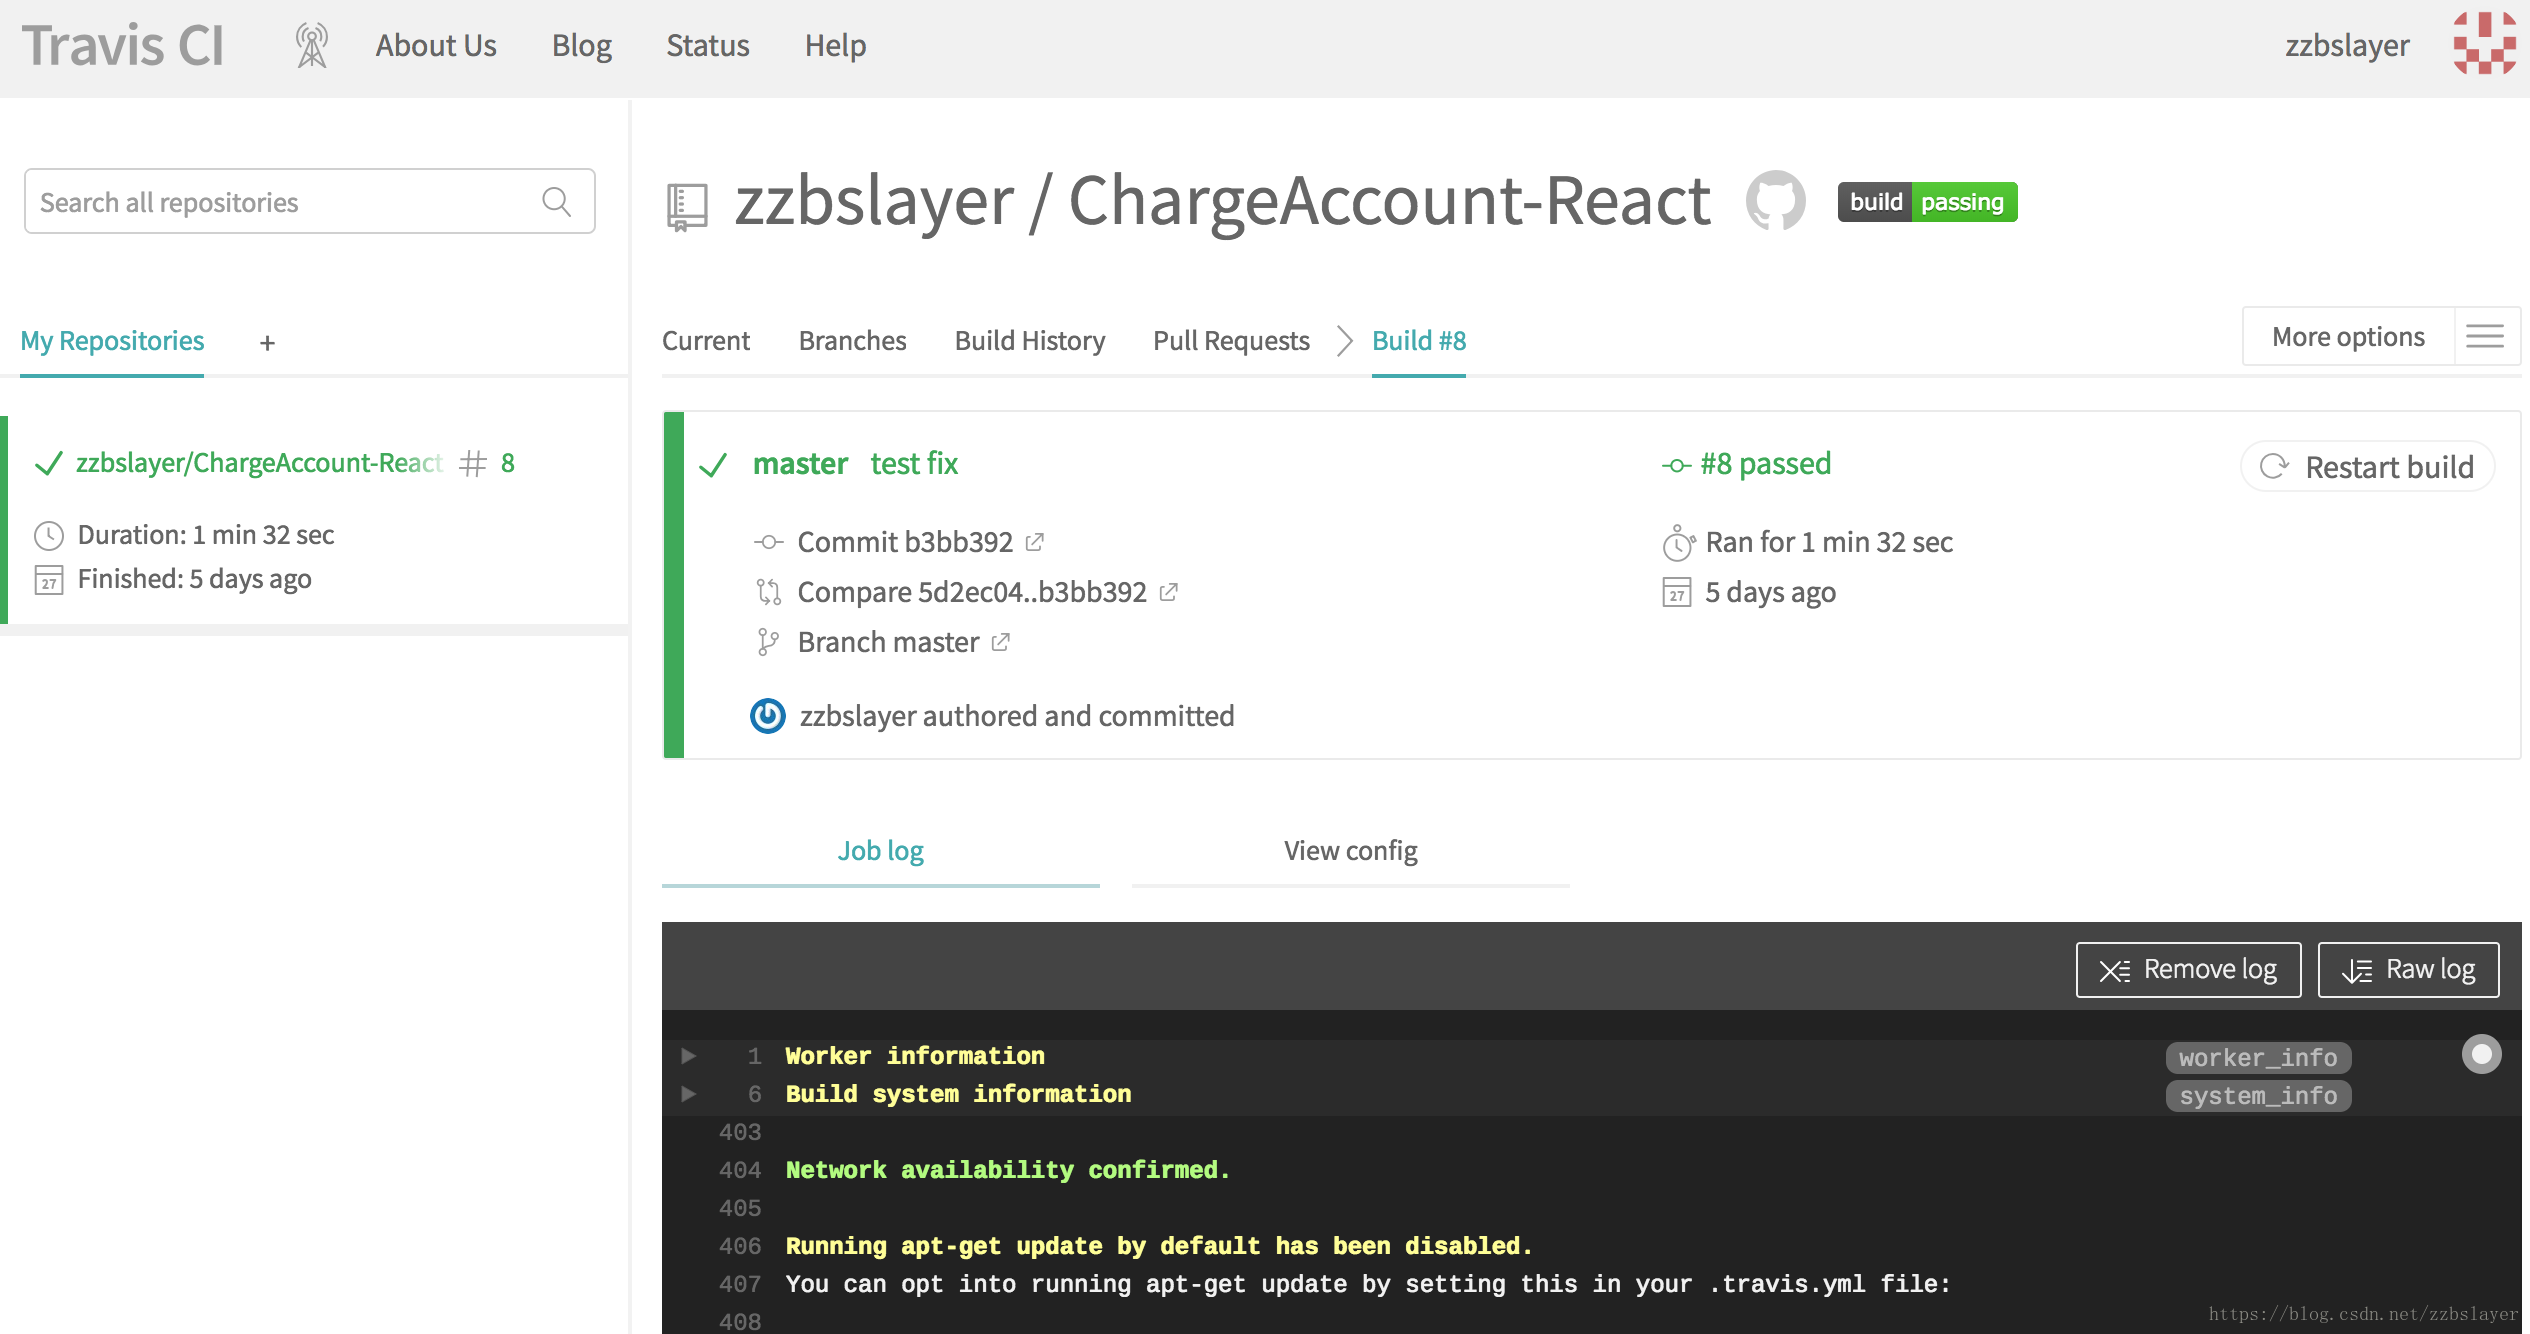2530x1334 pixels.
Task: Click the build passing badge
Action: [x=1927, y=202]
